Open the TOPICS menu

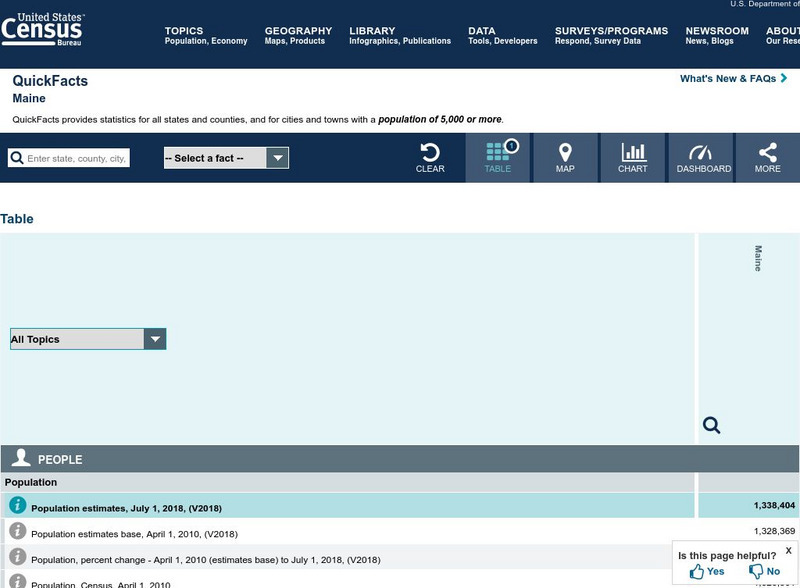[x=184, y=30]
